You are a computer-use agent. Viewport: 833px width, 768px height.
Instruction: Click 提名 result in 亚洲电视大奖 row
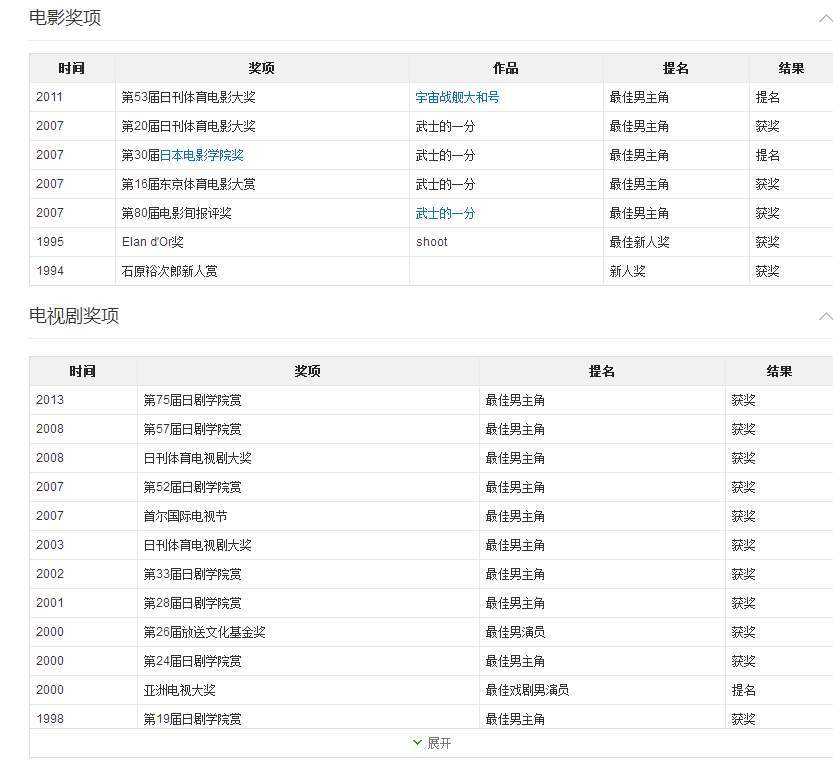coord(743,690)
